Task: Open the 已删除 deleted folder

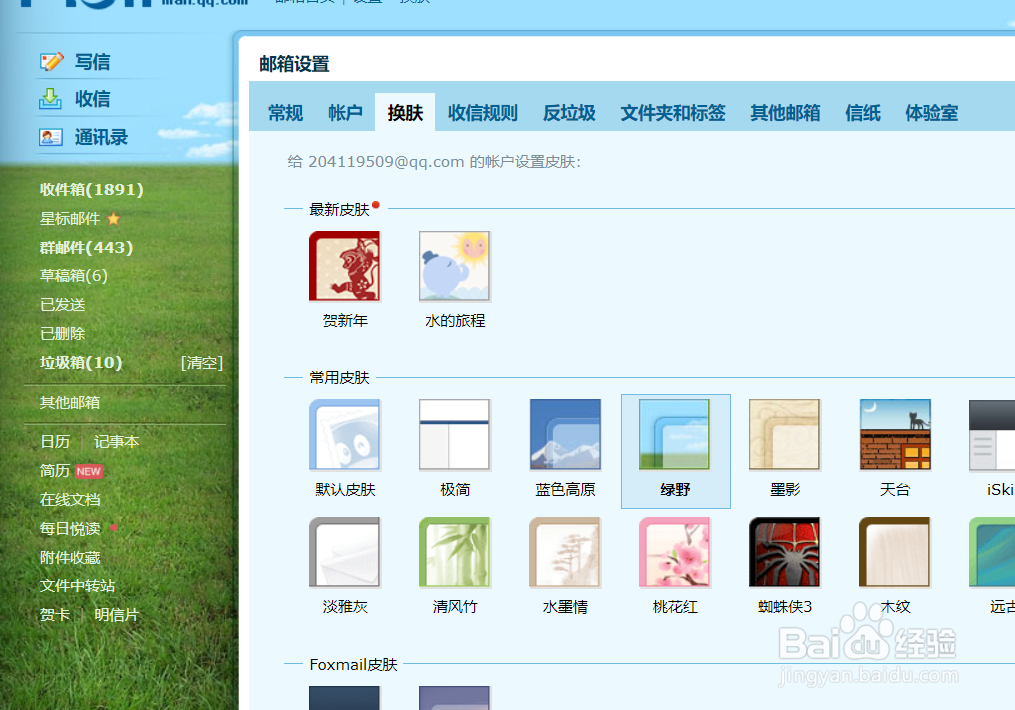Action: click(62, 333)
